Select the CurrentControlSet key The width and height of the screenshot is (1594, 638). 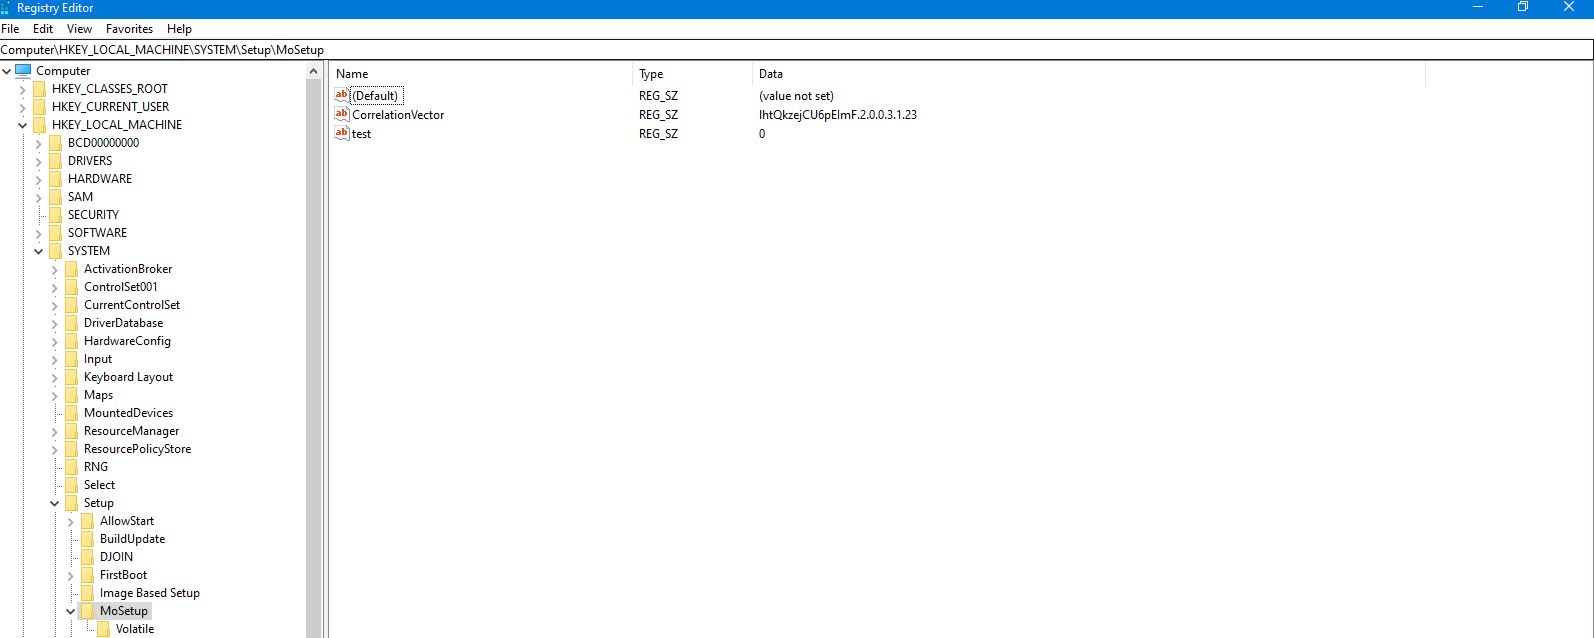tap(132, 305)
